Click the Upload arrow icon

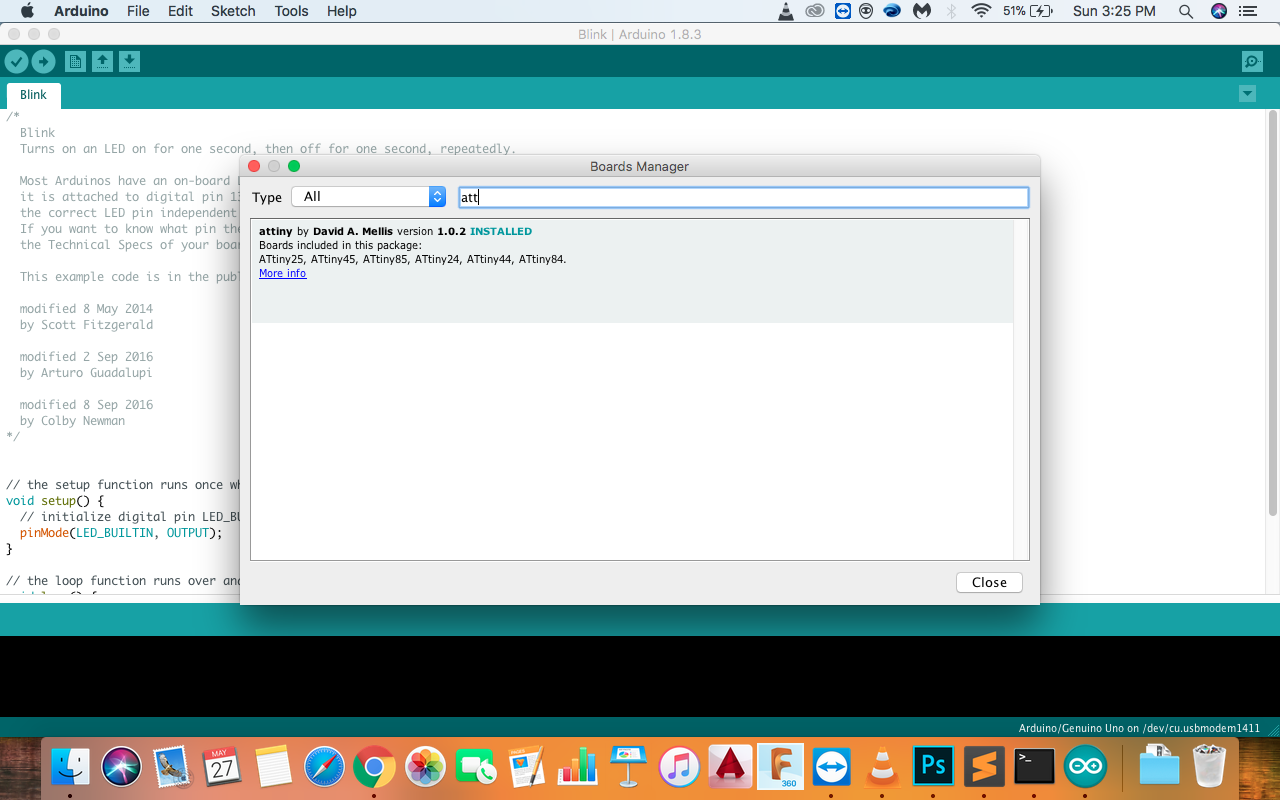43,62
